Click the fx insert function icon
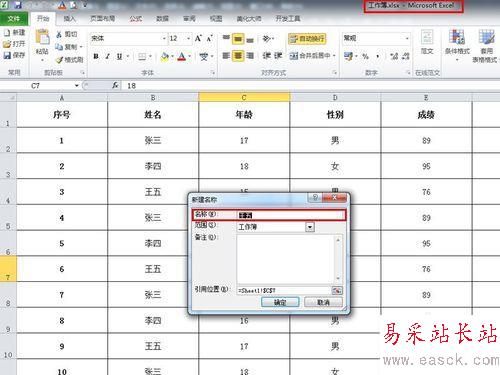The height and width of the screenshot is (375, 500). (115, 86)
